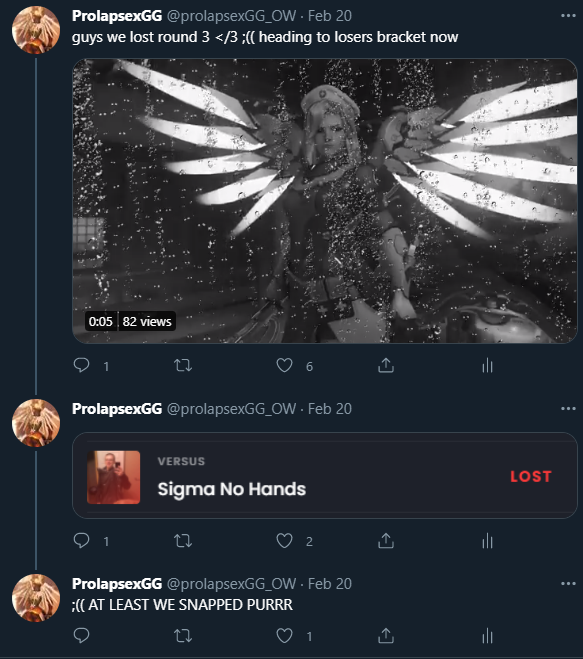
Task: View analytics for the first tweet
Action: (x=488, y=365)
